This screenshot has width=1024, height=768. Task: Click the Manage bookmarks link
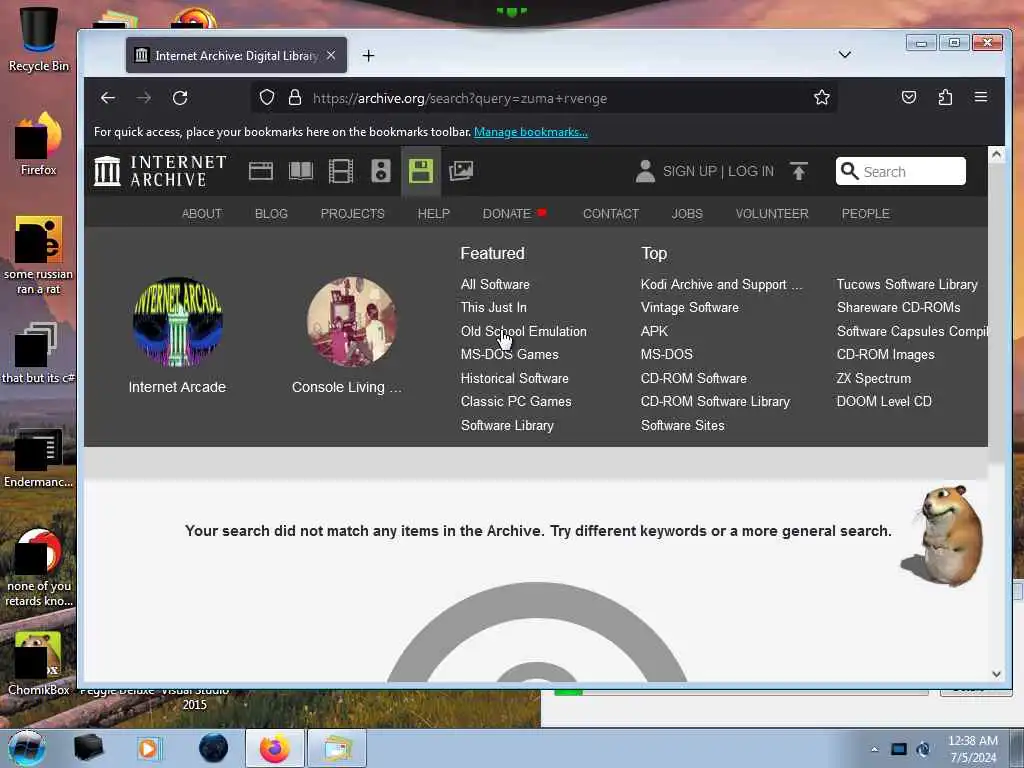530,132
